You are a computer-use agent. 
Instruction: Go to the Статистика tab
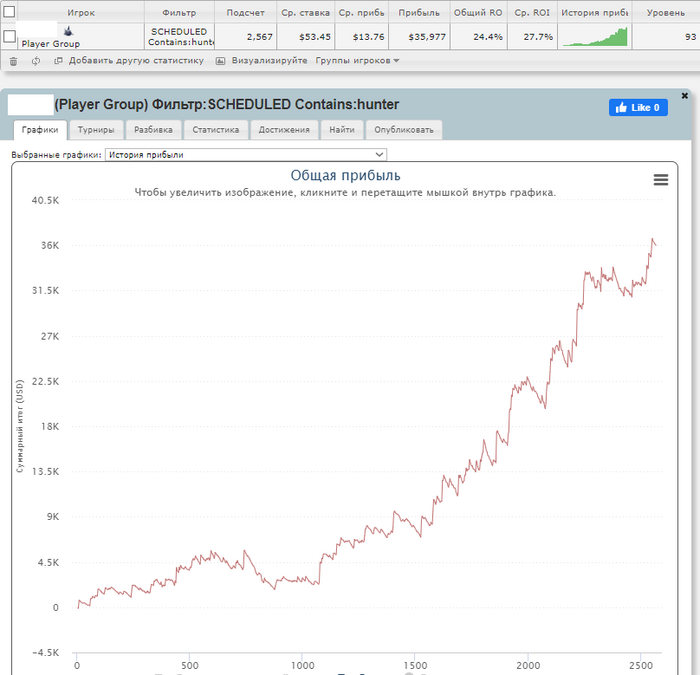tap(216, 130)
